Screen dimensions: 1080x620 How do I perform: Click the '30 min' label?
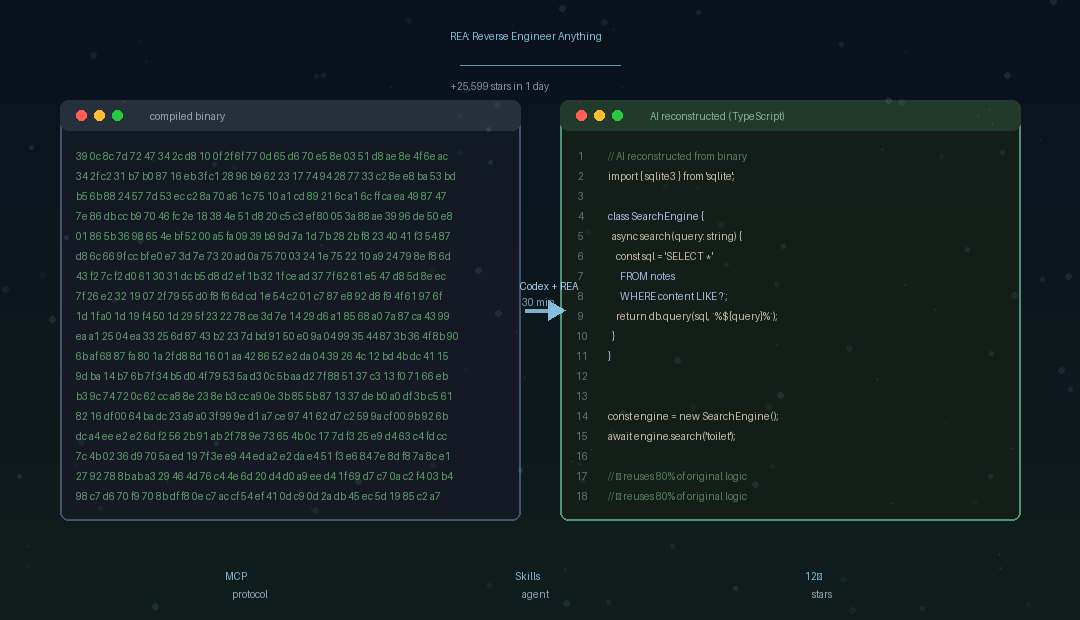(538, 302)
